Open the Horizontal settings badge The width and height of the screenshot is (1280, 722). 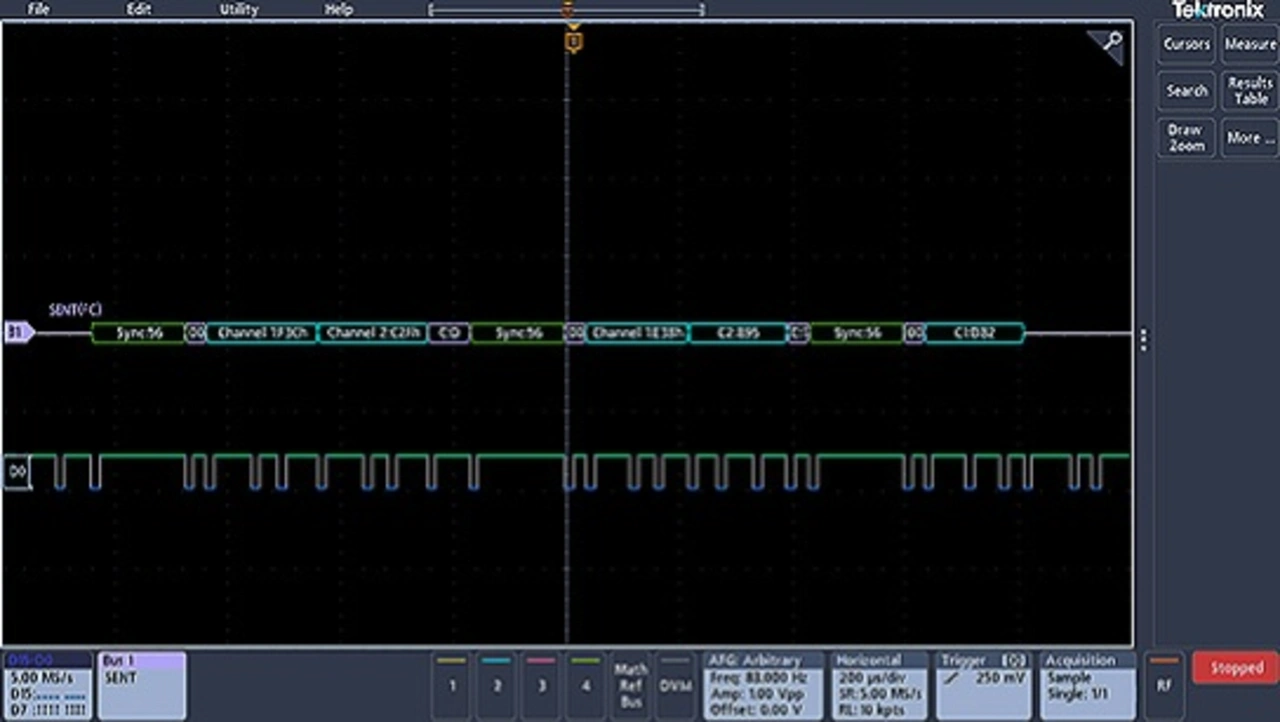tap(880, 685)
